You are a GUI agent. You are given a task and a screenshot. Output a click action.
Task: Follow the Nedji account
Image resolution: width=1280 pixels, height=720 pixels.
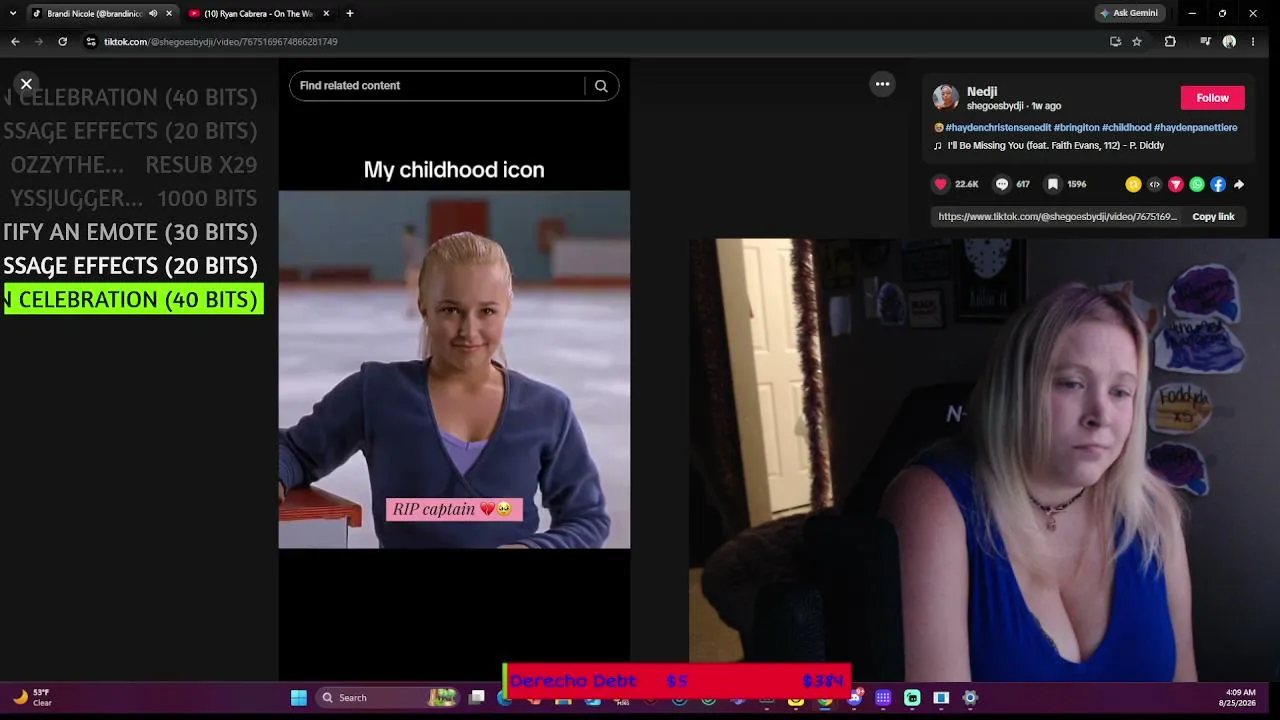tap(1212, 98)
